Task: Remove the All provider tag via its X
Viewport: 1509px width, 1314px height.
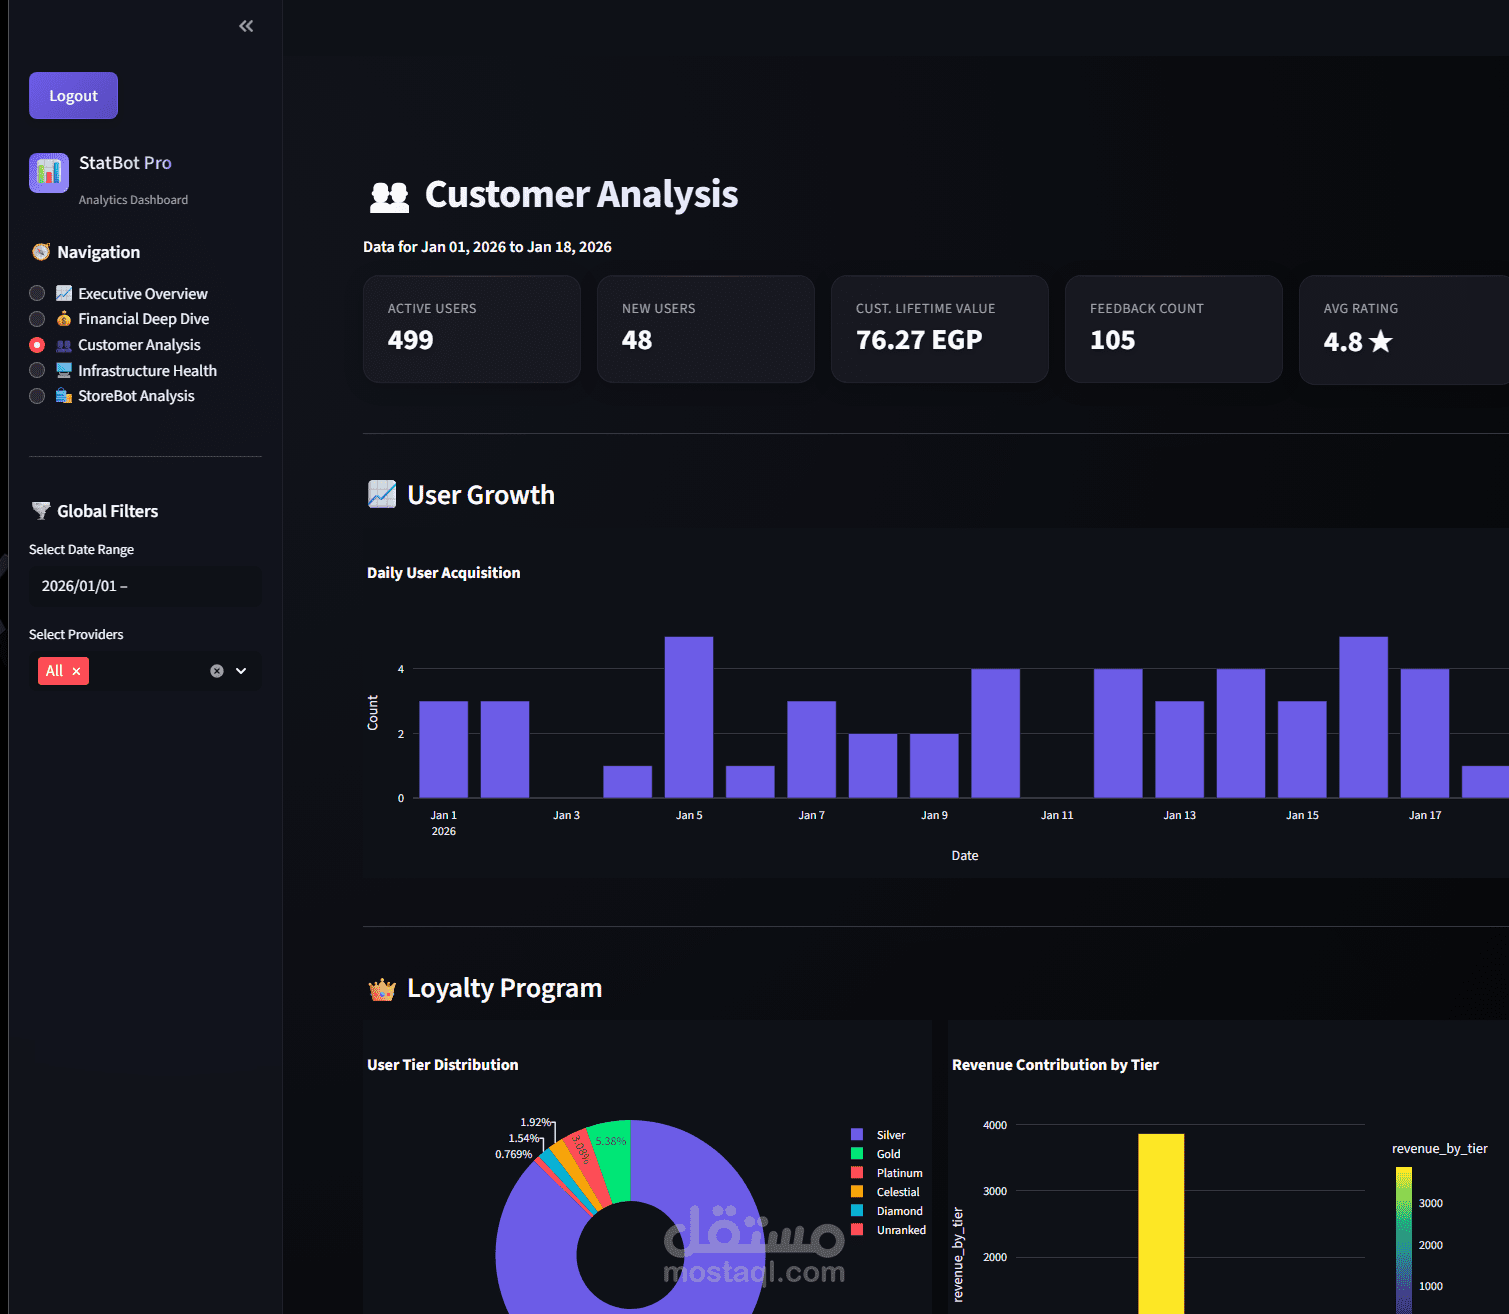Action: coord(76,671)
